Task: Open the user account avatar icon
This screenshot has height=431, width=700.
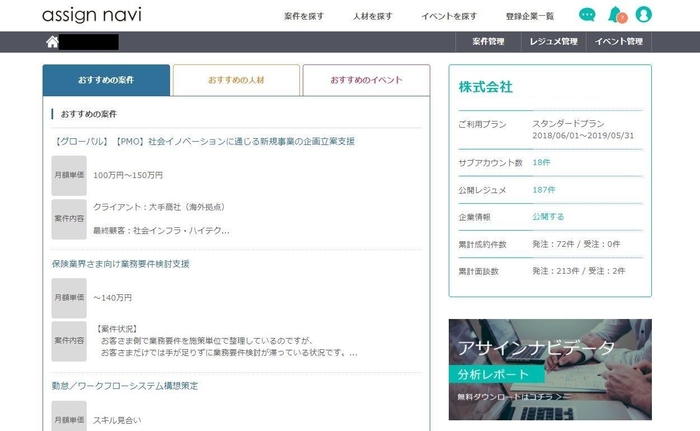Action: (x=643, y=15)
